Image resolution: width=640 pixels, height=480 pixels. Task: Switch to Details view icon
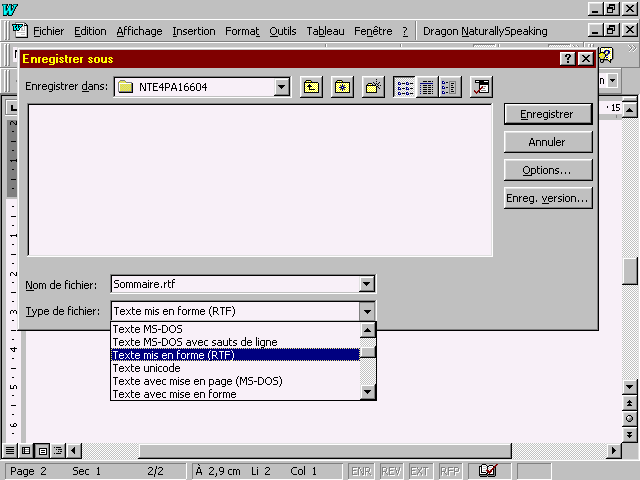click(x=427, y=87)
